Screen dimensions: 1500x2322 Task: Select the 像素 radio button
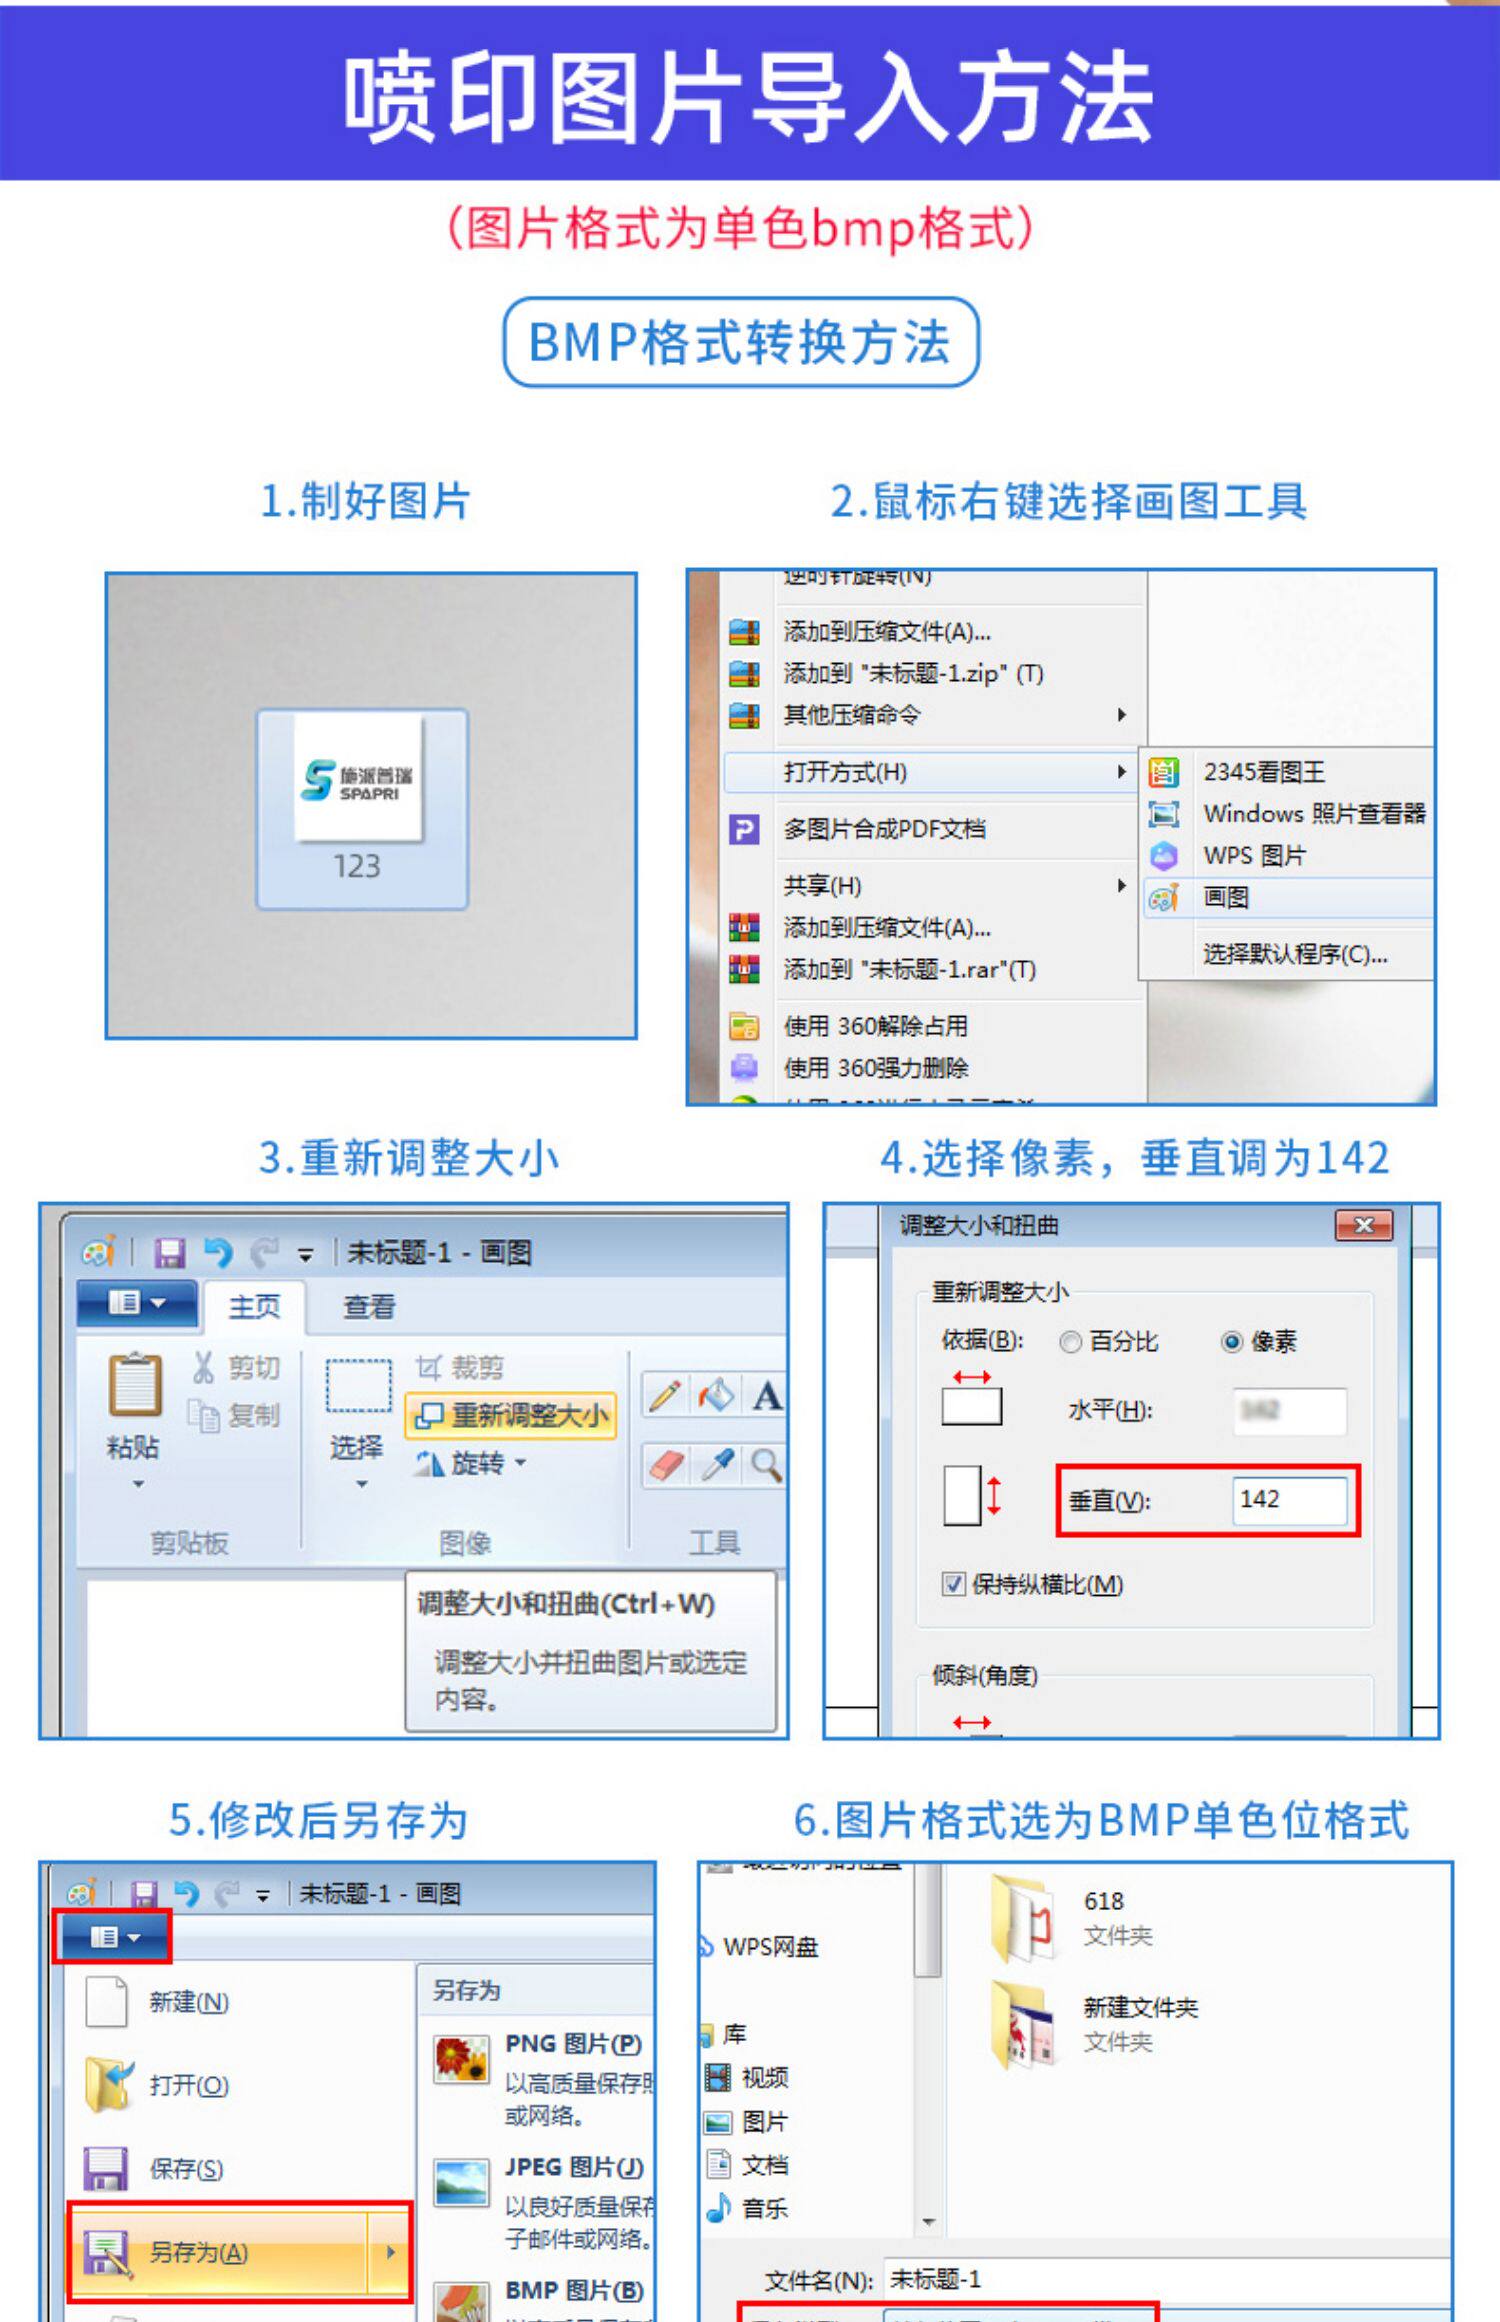point(1232,1342)
